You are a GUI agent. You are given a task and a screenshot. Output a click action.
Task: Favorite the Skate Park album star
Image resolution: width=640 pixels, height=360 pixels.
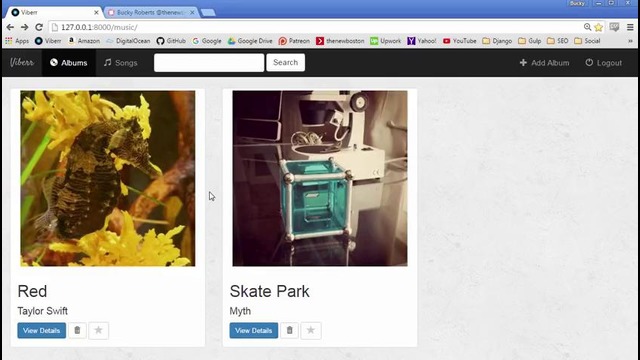click(311, 330)
